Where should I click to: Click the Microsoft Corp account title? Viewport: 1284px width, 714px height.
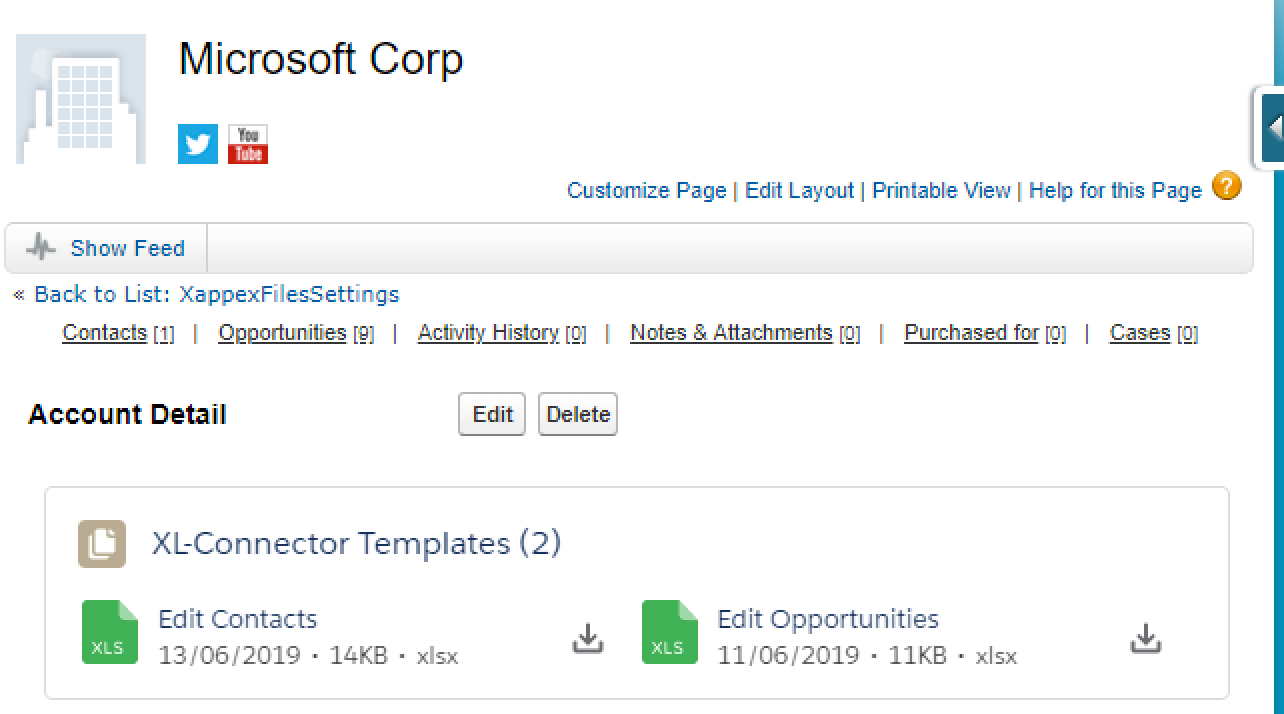click(x=321, y=59)
